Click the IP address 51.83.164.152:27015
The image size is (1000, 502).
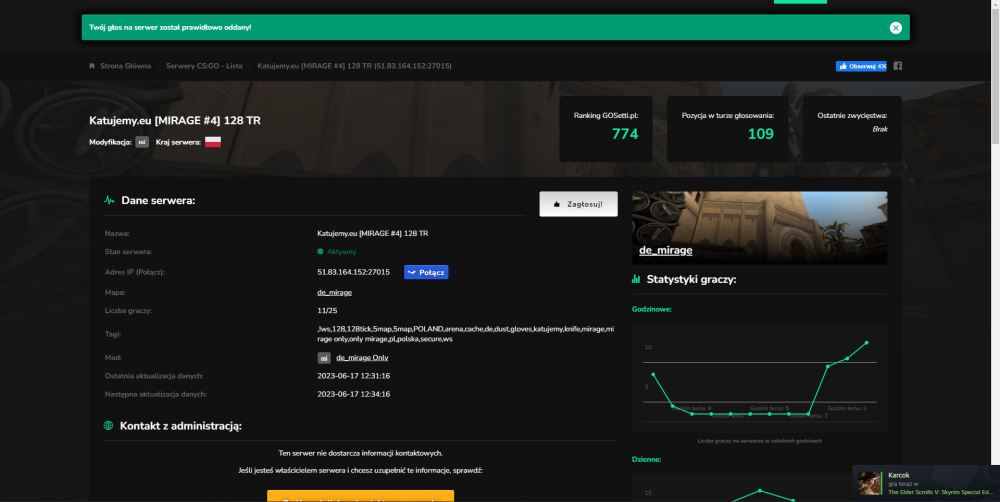tap(353, 272)
